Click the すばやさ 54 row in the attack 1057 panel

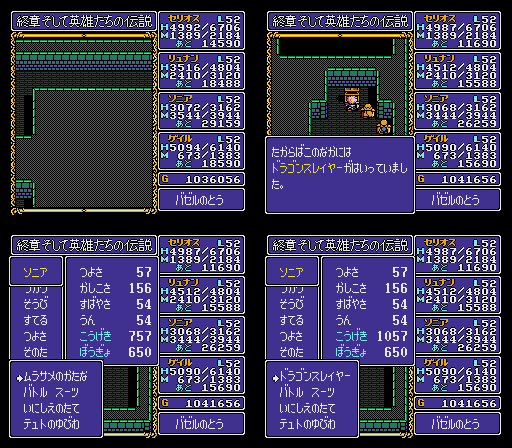click(x=371, y=304)
